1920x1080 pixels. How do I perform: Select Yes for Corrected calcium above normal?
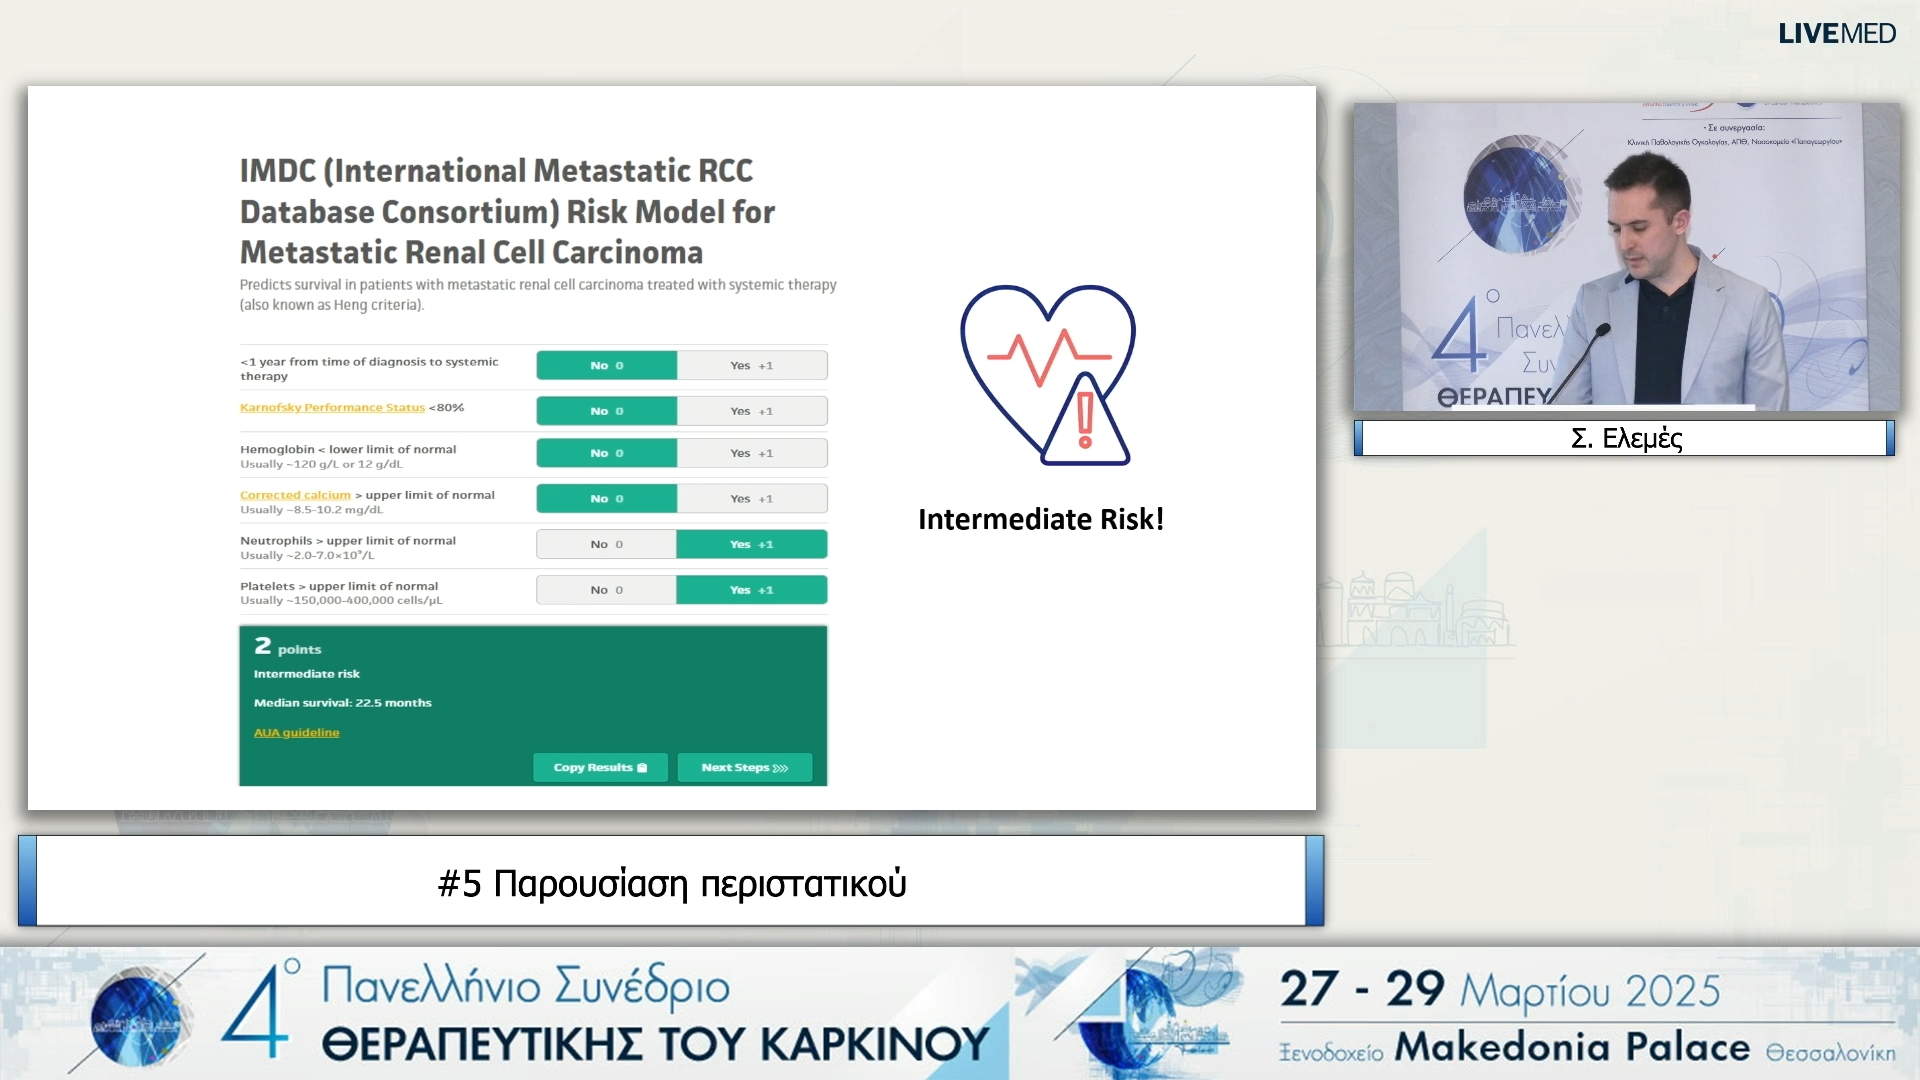click(x=751, y=499)
